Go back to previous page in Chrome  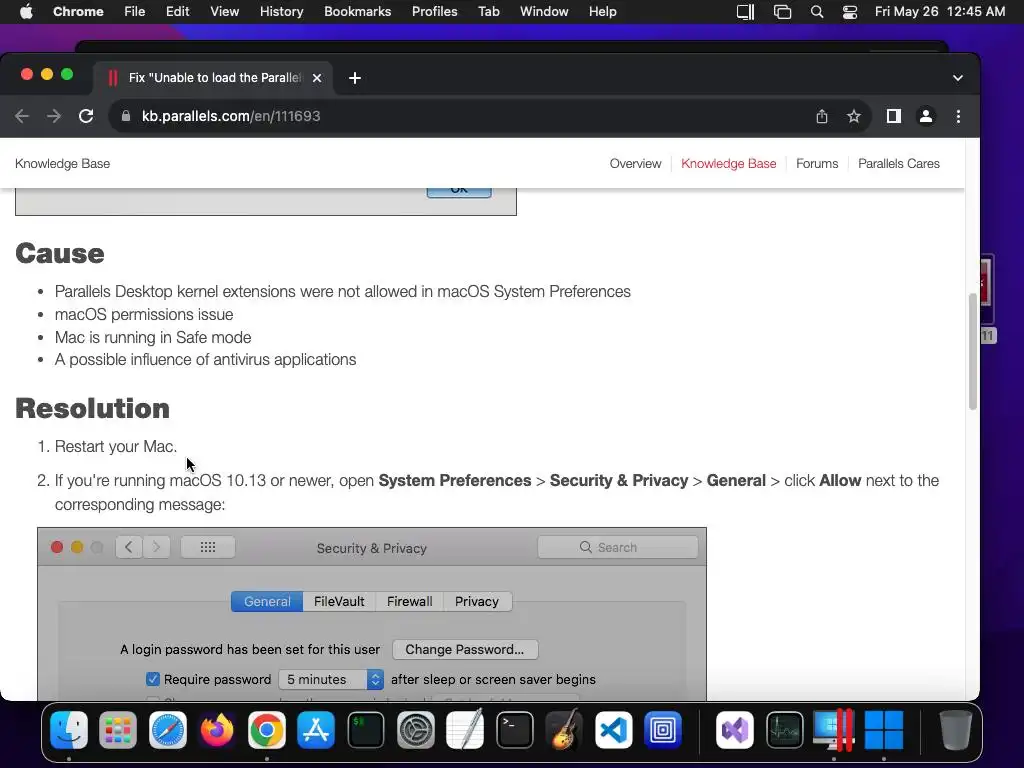22,116
